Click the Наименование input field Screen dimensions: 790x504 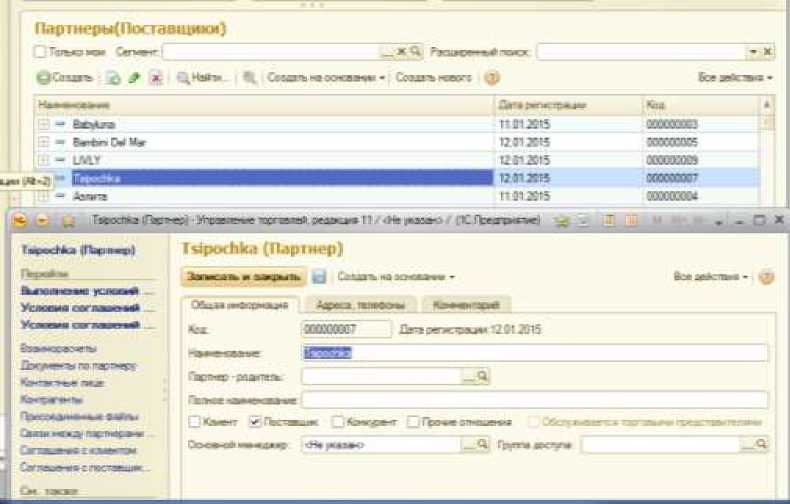pos(535,353)
